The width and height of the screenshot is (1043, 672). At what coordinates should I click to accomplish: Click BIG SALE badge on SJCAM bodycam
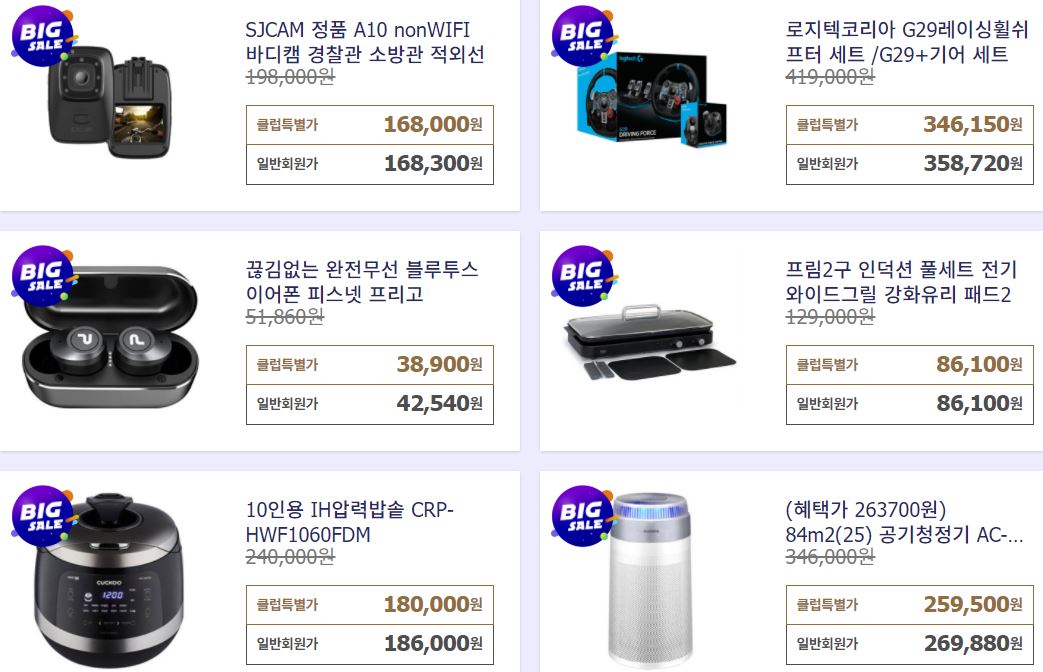tap(44, 36)
